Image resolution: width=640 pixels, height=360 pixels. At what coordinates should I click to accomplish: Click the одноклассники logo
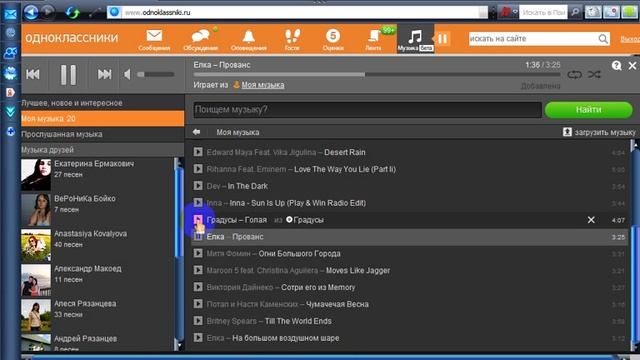click(72, 38)
